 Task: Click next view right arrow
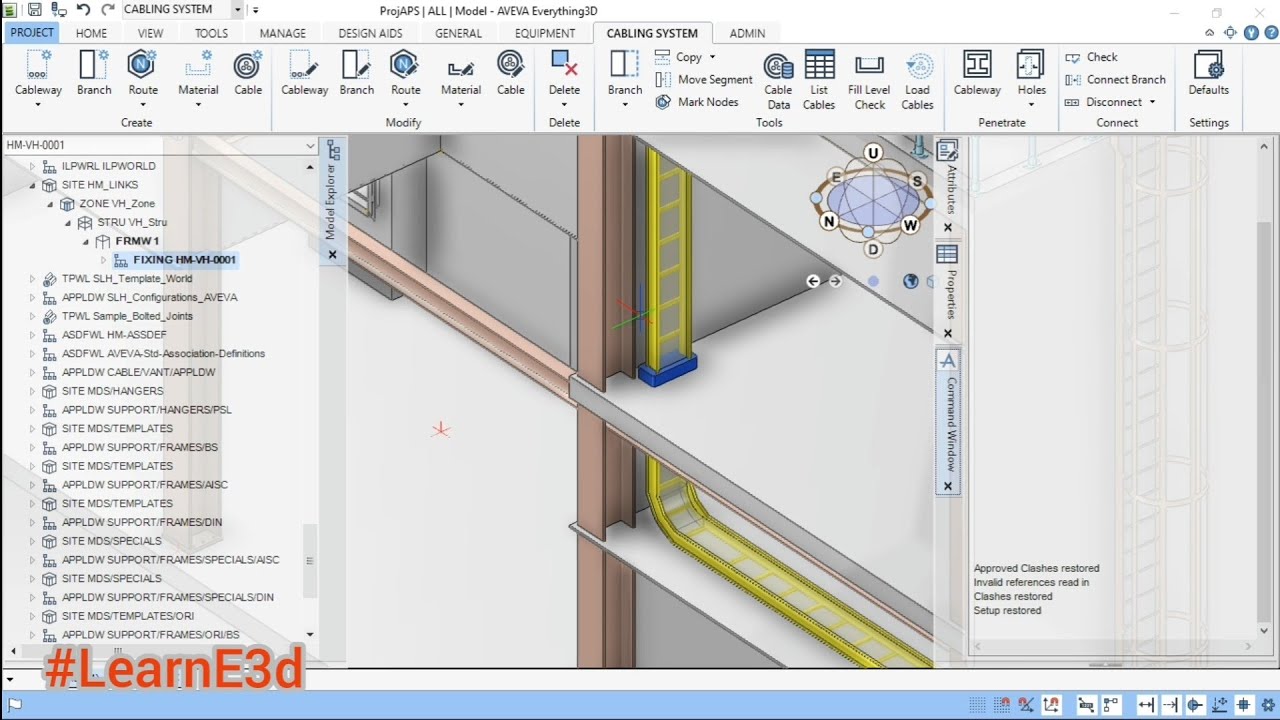[835, 282]
